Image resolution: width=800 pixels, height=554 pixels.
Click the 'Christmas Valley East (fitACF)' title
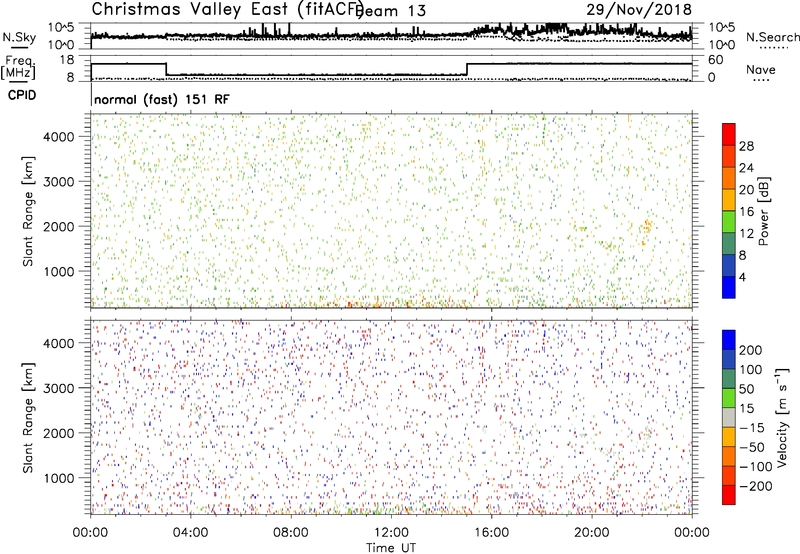click(x=227, y=9)
